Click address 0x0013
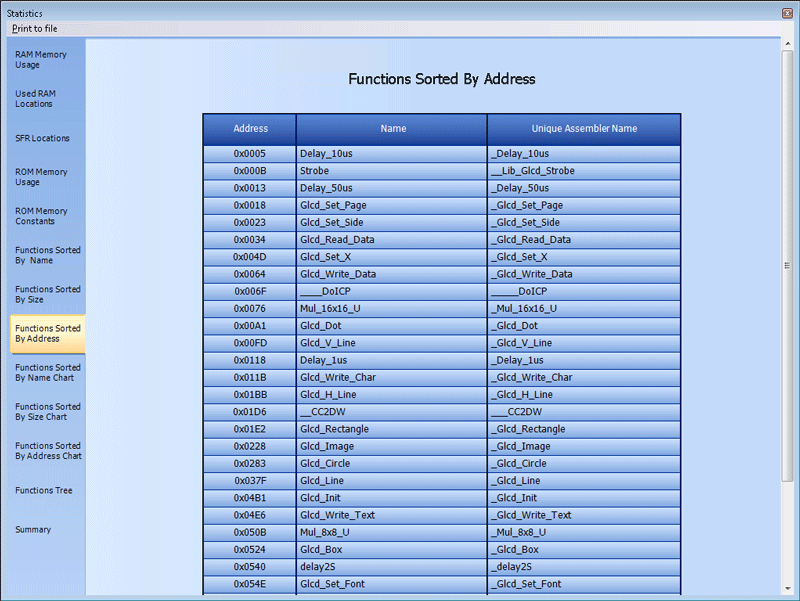Screen dimensions: 800x601 click(249, 188)
